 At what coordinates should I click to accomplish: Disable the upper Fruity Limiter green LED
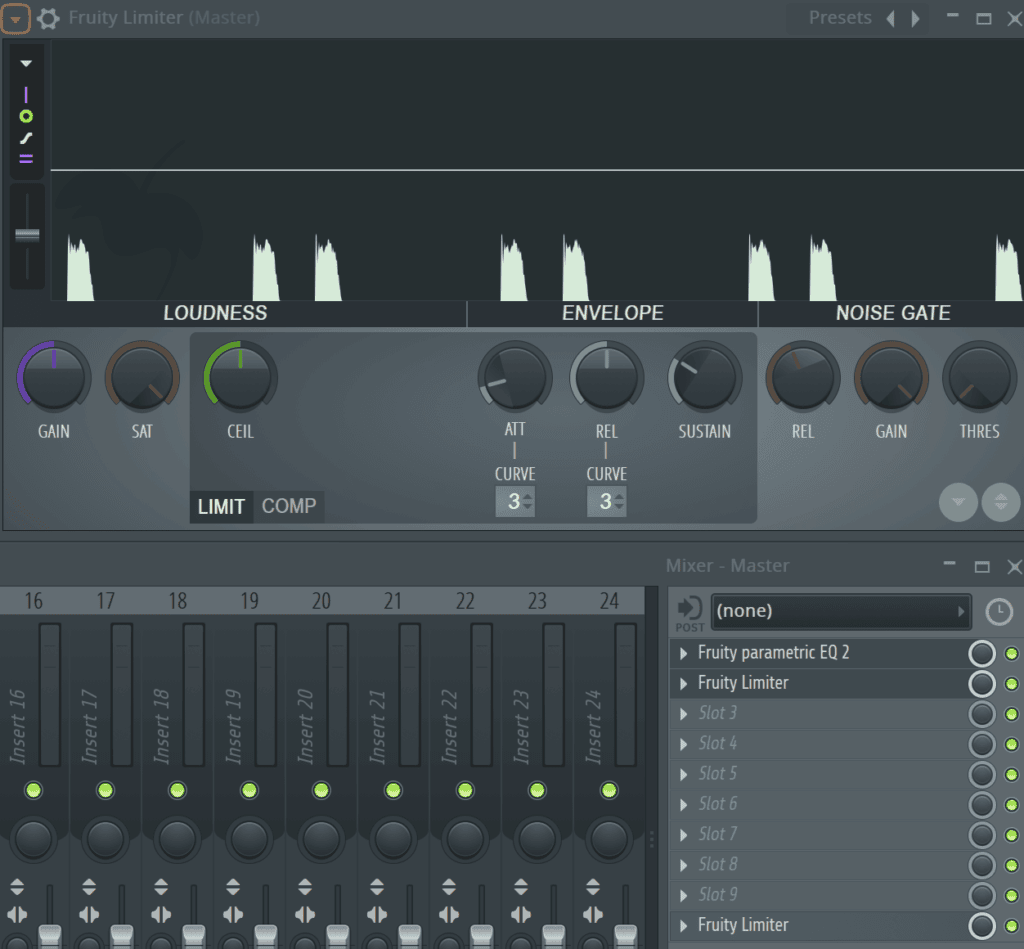pos(1011,684)
